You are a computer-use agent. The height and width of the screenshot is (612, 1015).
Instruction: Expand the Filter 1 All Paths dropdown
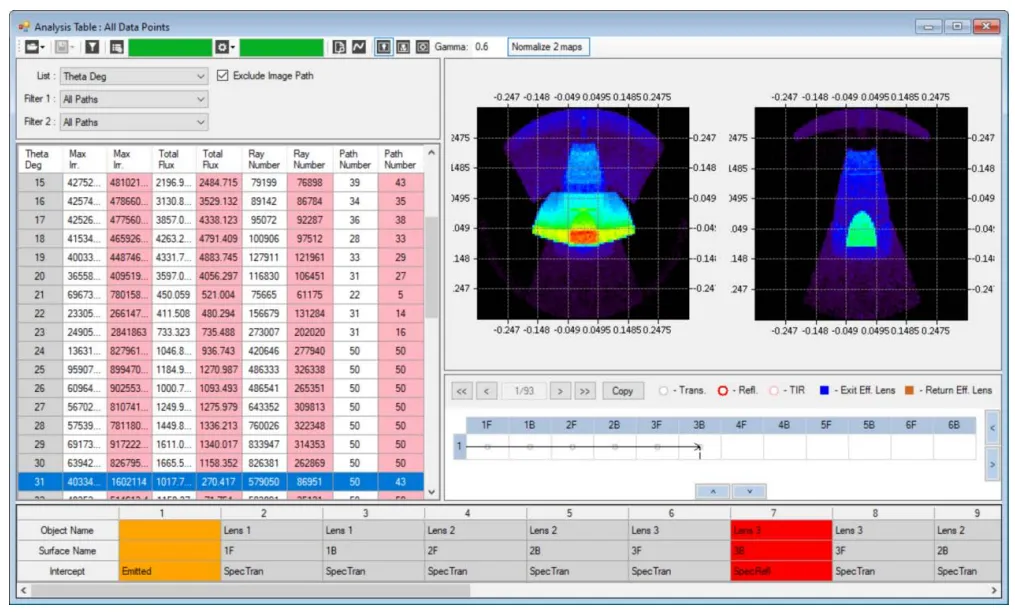[134, 99]
